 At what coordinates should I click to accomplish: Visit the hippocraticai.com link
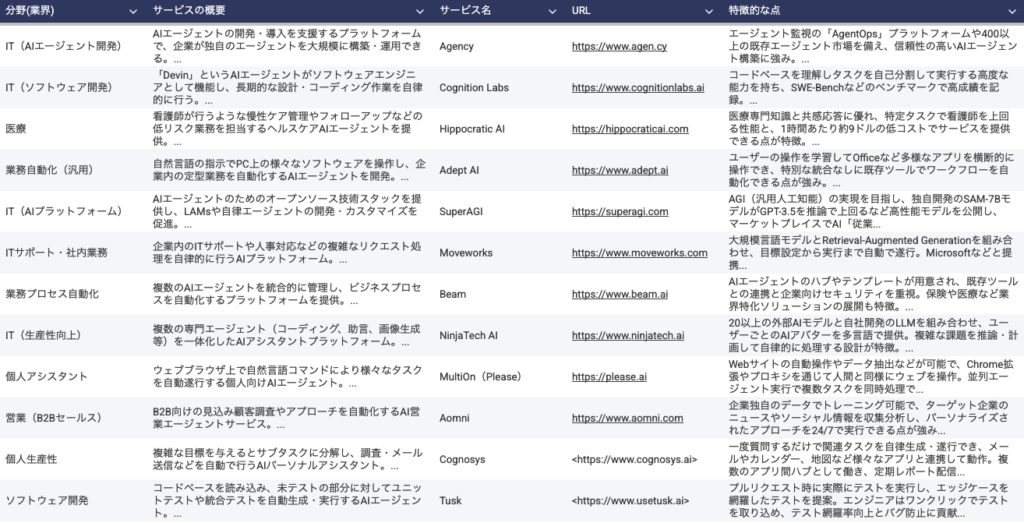[630, 129]
